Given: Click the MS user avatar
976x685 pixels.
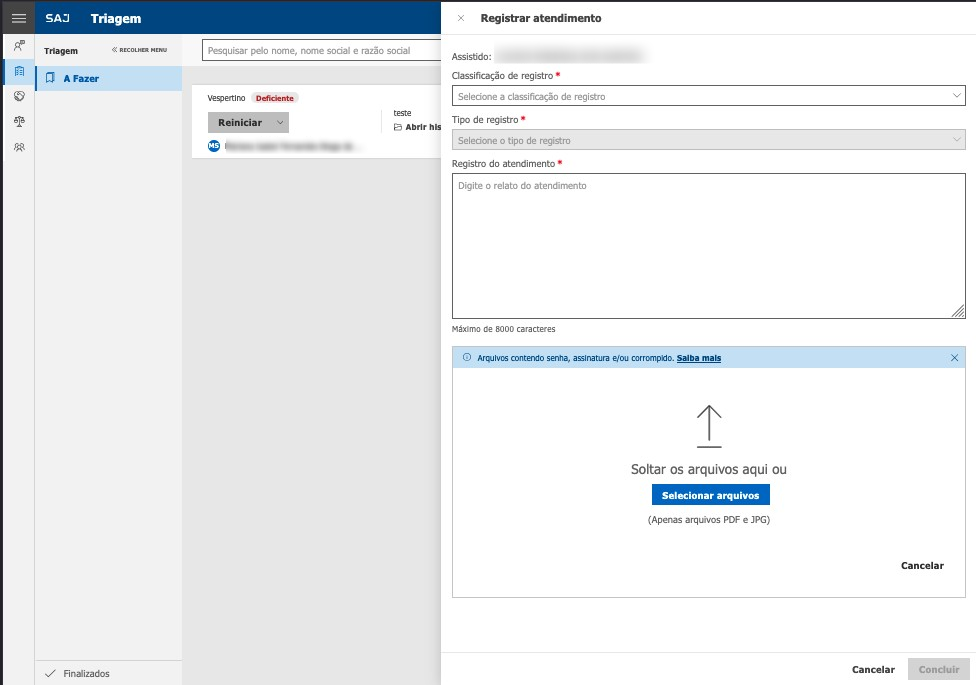Looking at the screenshot, I should 214,146.
